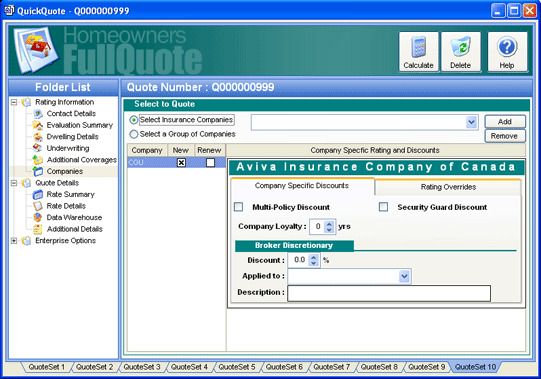Select the QuoteSet 10 tab
The width and height of the screenshot is (541, 379).
pyautogui.click(x=475, y=367)
